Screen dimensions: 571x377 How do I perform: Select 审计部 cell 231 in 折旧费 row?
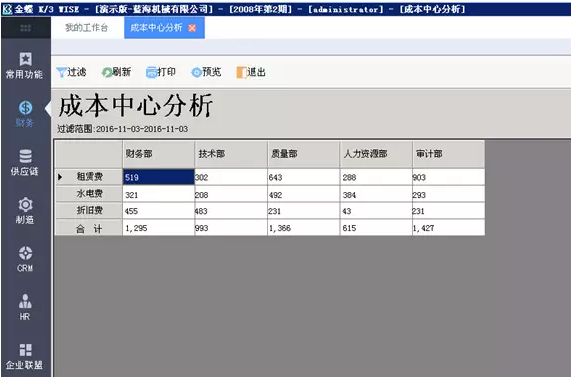[x=449, y=211]
